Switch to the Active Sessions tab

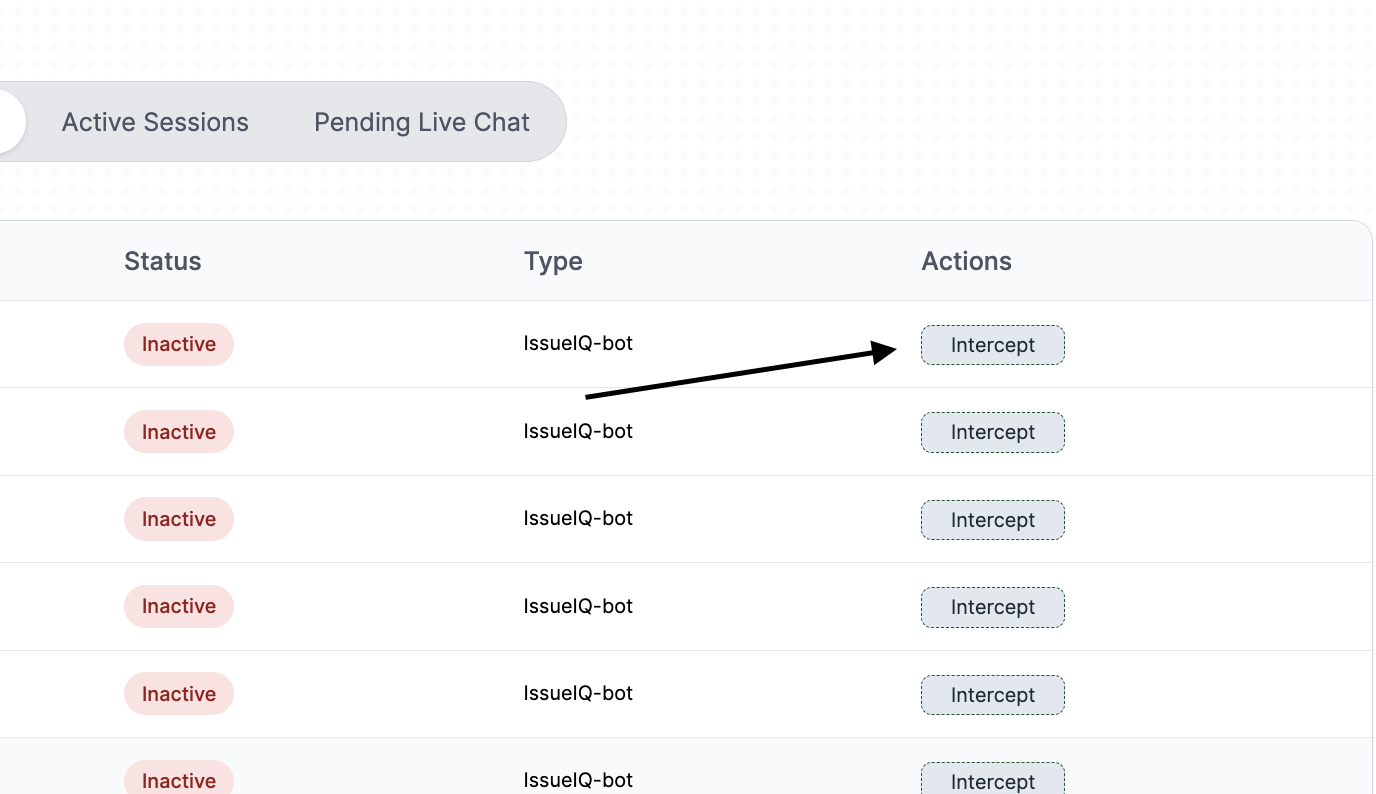click(155, 122)
